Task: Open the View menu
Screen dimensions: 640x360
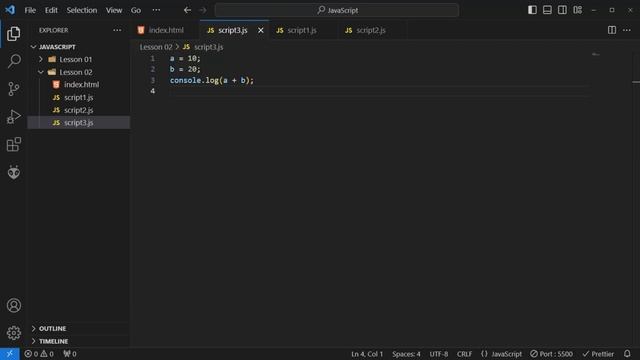Action: (x=114, y=10)
